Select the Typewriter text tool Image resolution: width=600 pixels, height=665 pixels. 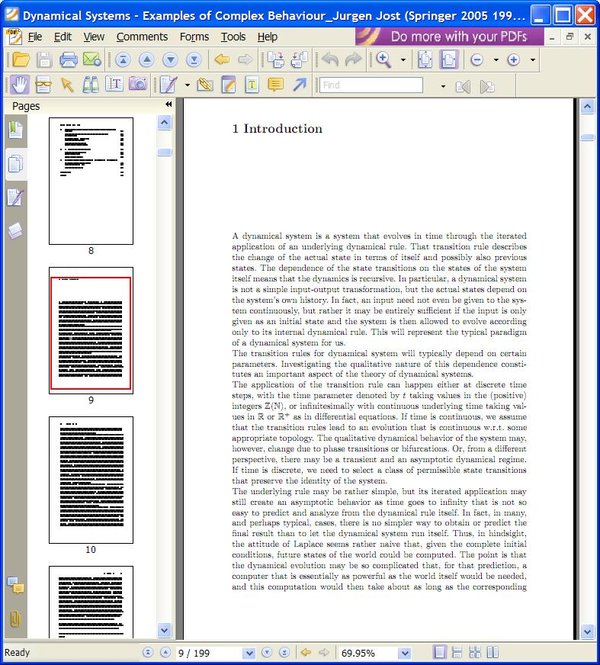[x=252, y=85]
